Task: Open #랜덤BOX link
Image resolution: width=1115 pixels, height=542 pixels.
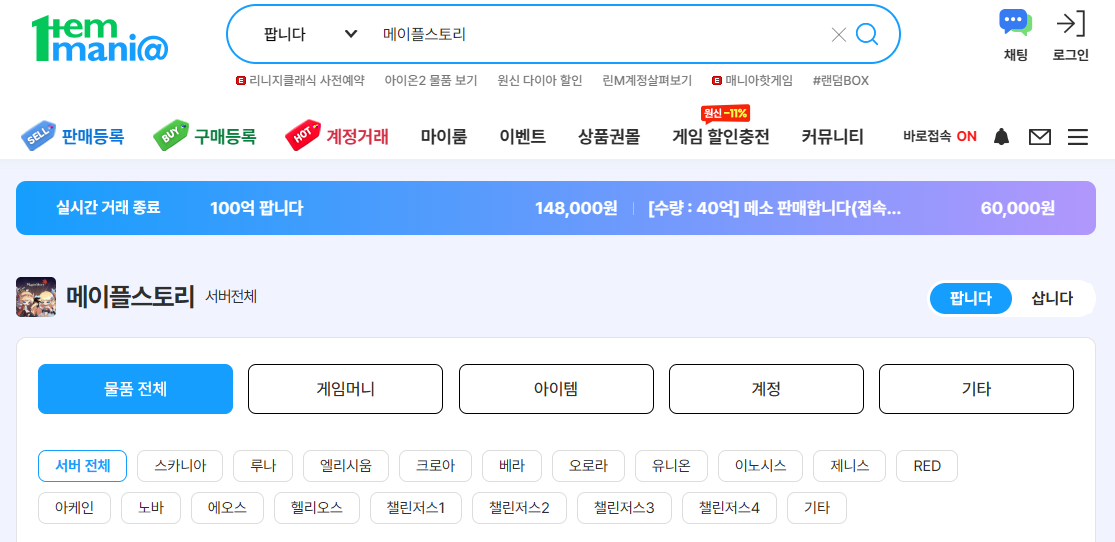Action: 841,80
